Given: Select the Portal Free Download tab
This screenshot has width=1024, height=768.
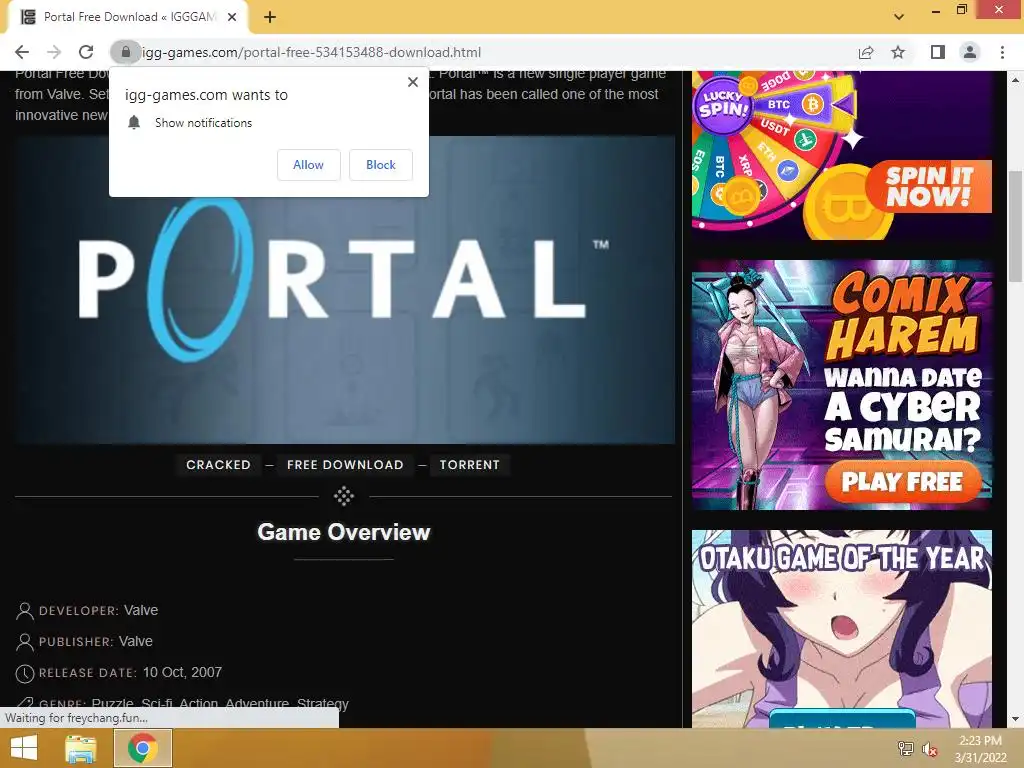Looking at the screenshot, I should tap(127, 17).
